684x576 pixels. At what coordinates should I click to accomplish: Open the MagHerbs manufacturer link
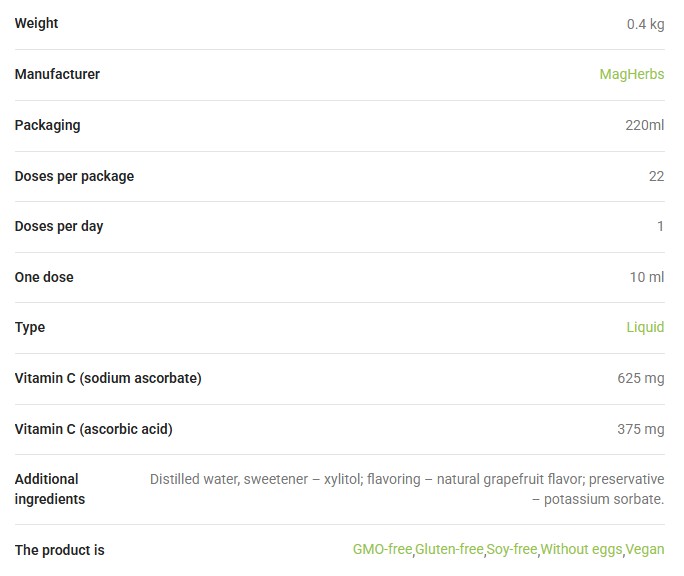click(631, 74)
